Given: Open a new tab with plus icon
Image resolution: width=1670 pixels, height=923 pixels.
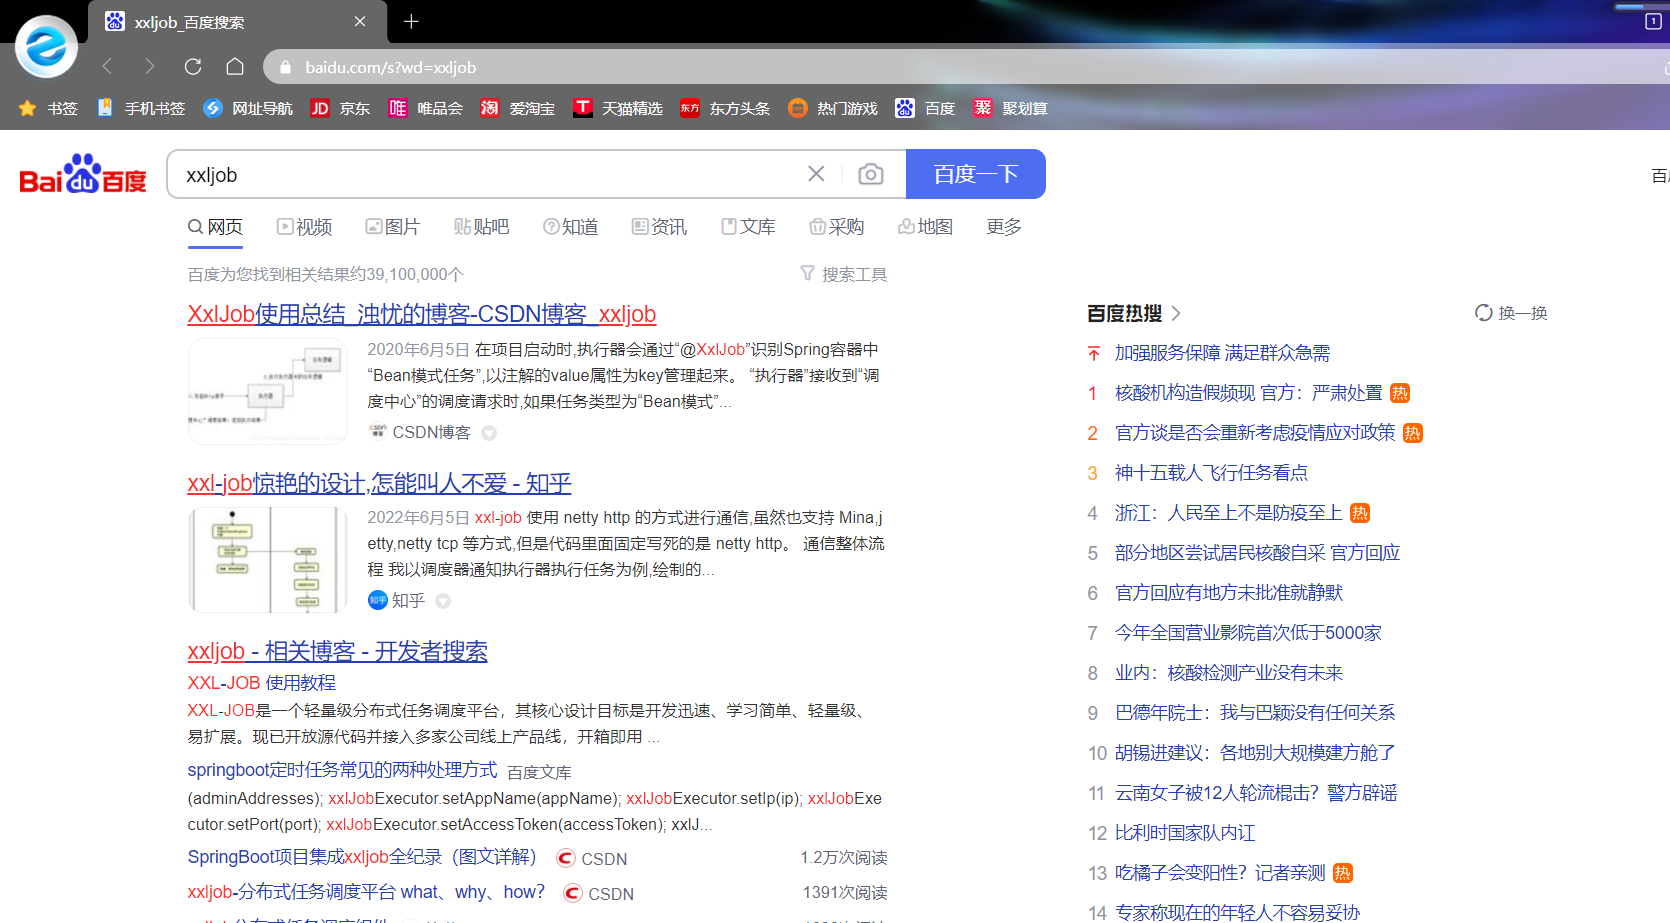Looking at the screenshot, I should [411, 21].
